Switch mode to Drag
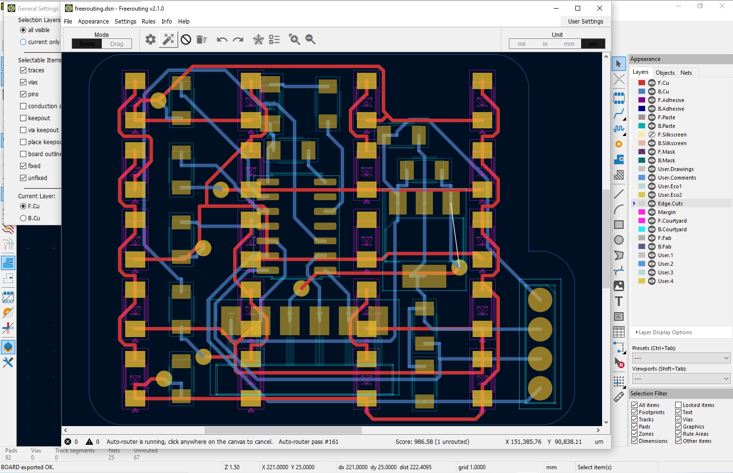733x473 pixels. 116,43
